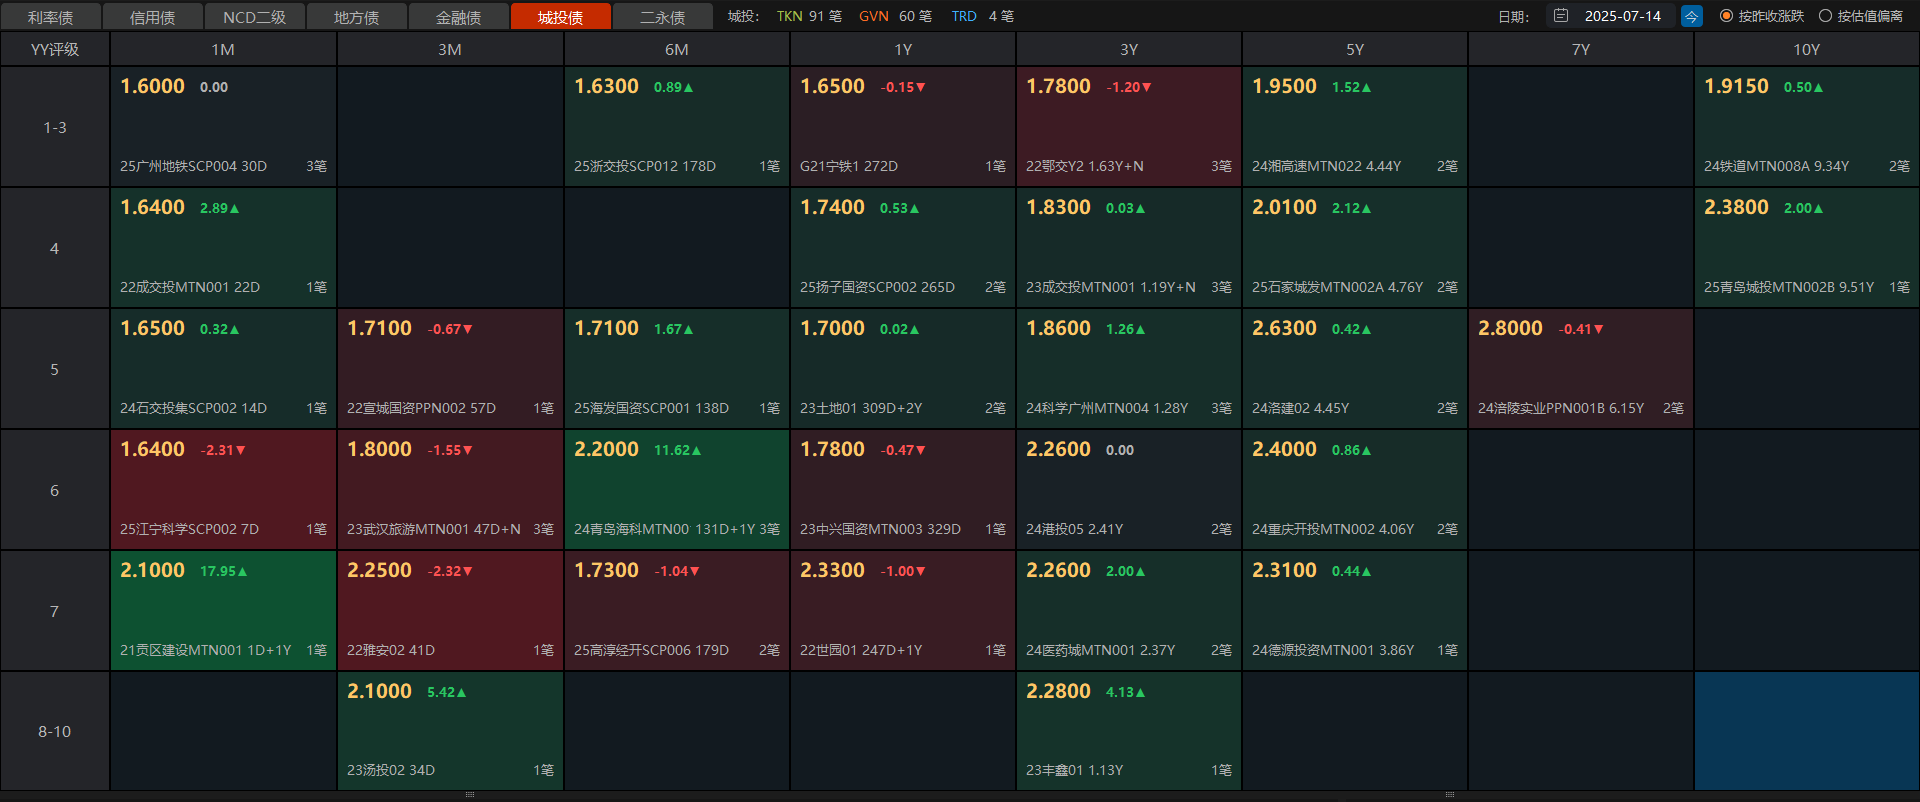Click TRD 4 笔 count

tap(982, 16)
